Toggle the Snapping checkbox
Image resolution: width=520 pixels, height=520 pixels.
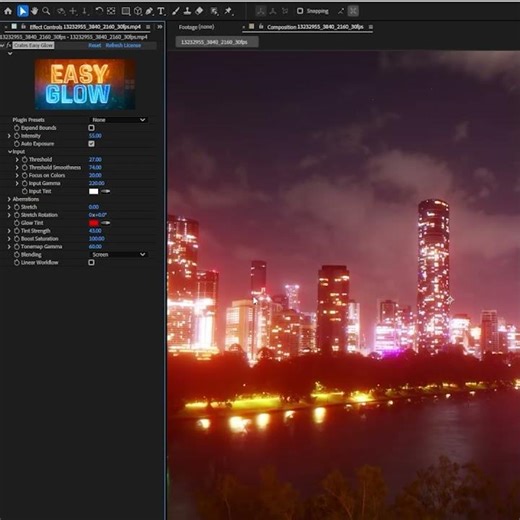point(300,11)
